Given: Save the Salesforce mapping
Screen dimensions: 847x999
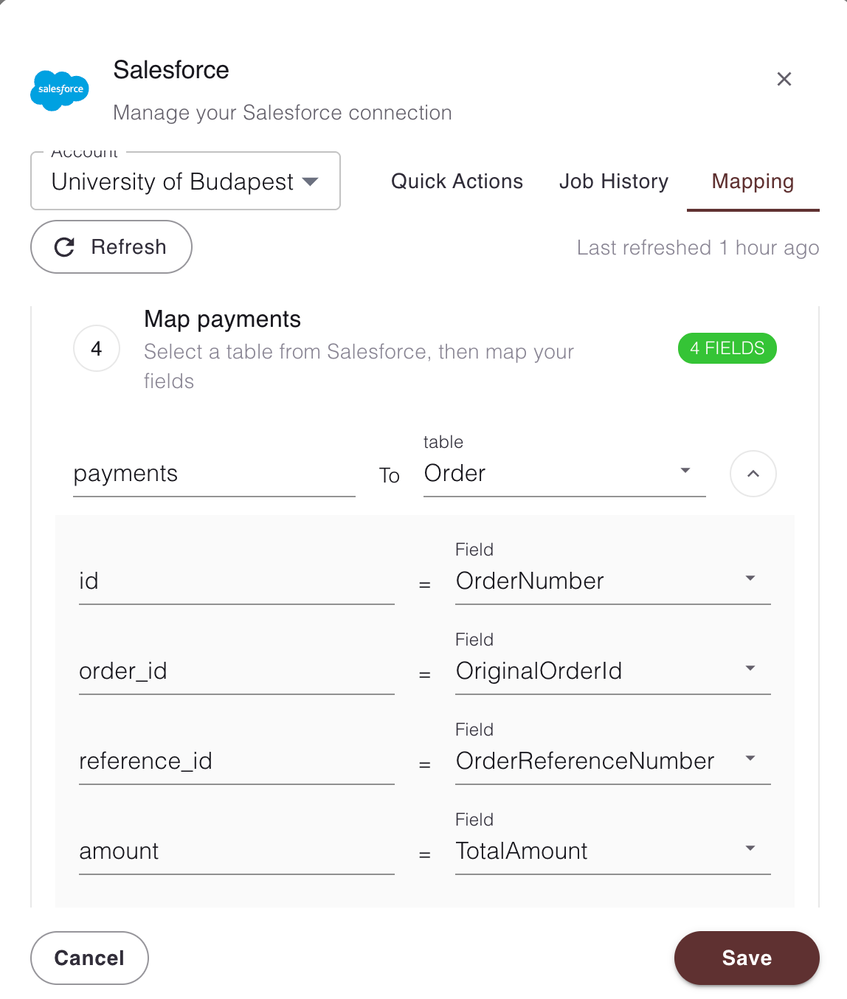Looking at the screenshot, I should [x=746, y=958].
